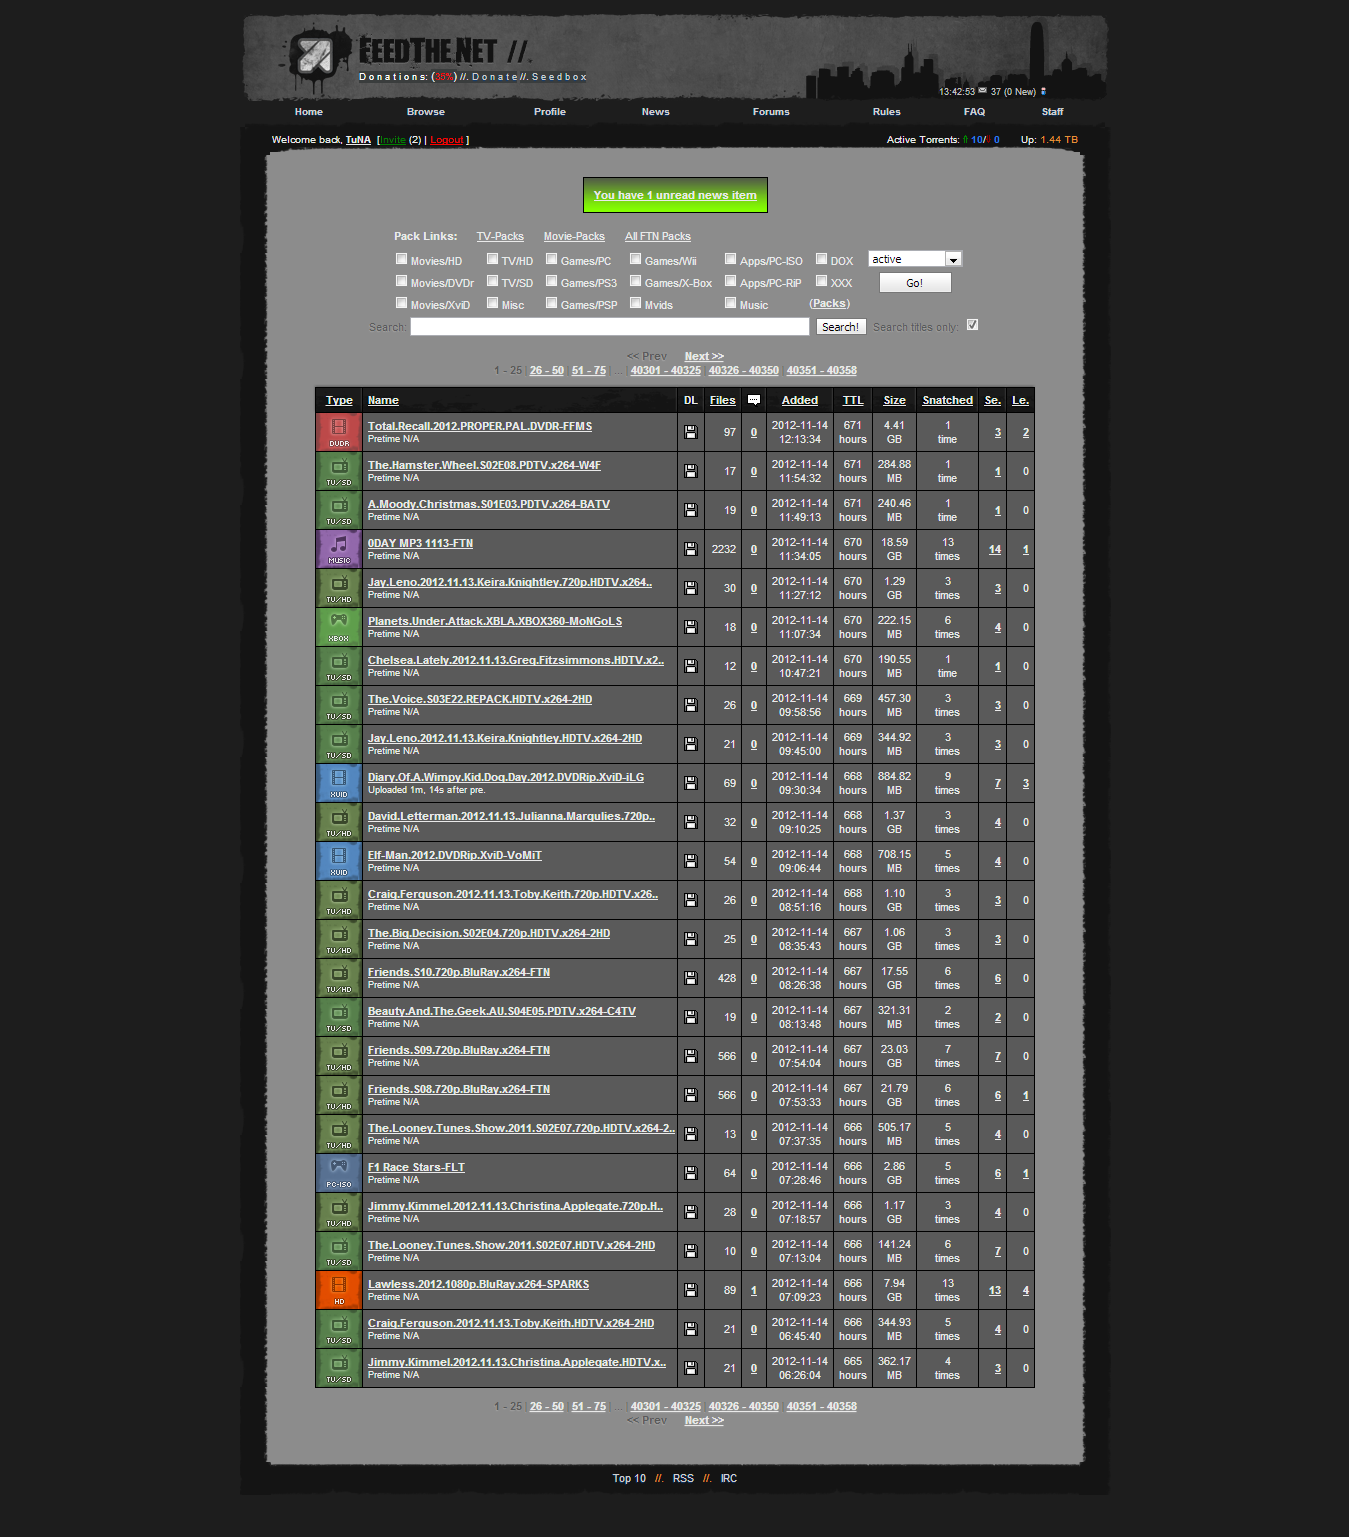This screenshot has width=1349, height=1537.
Task: Open the TuNA username link
Action: (x=358, y=140)
